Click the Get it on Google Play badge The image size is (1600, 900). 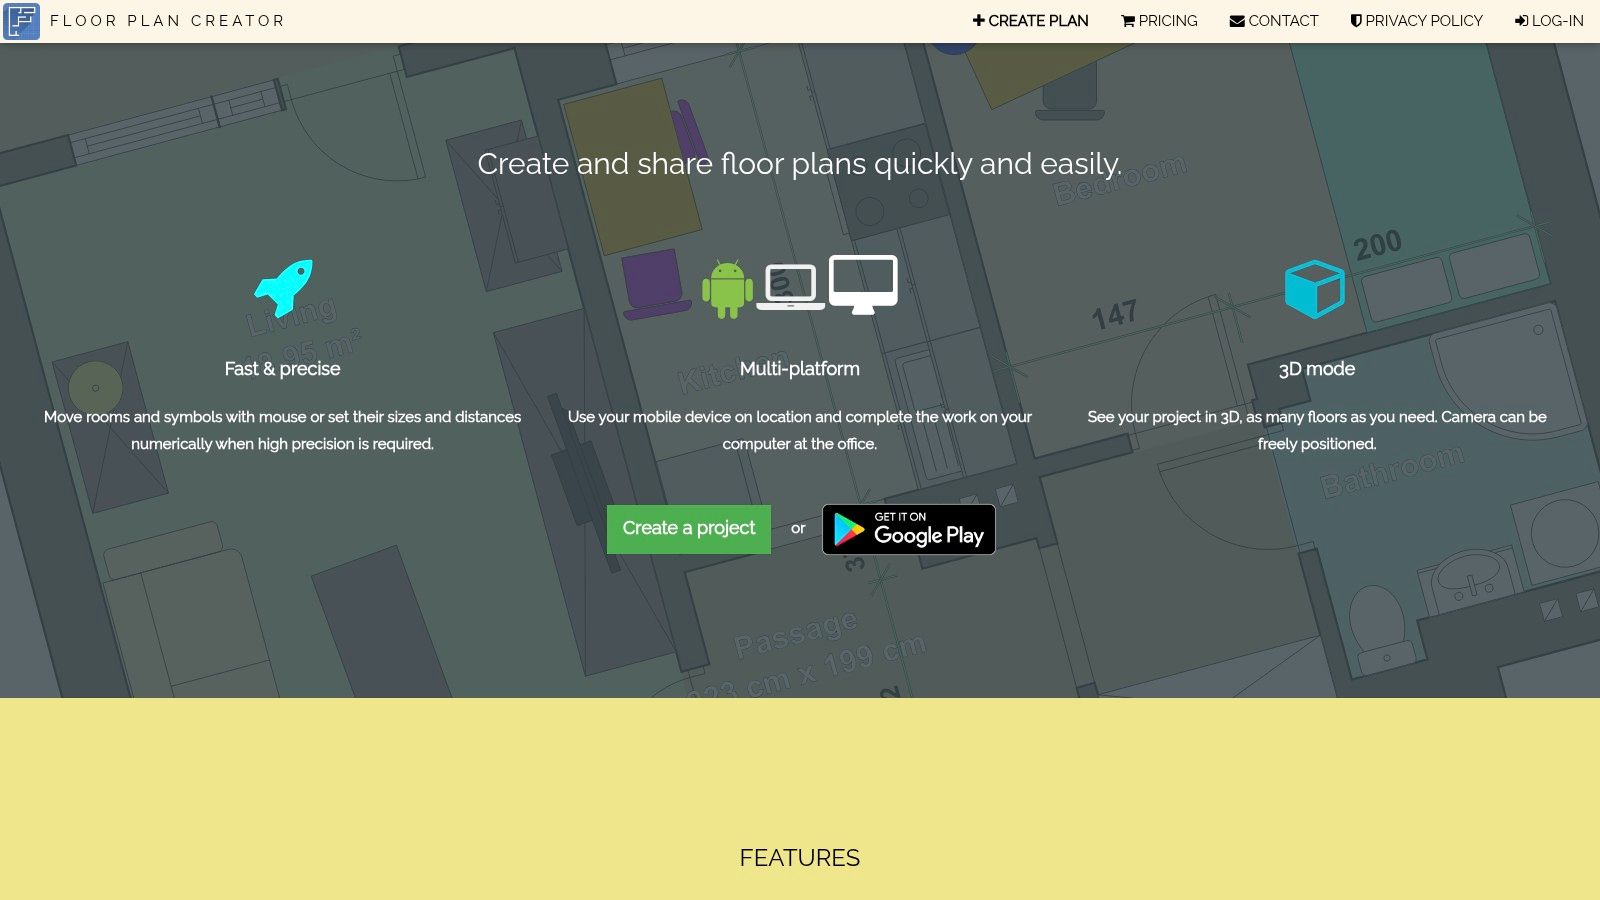(x=908, y=529)
